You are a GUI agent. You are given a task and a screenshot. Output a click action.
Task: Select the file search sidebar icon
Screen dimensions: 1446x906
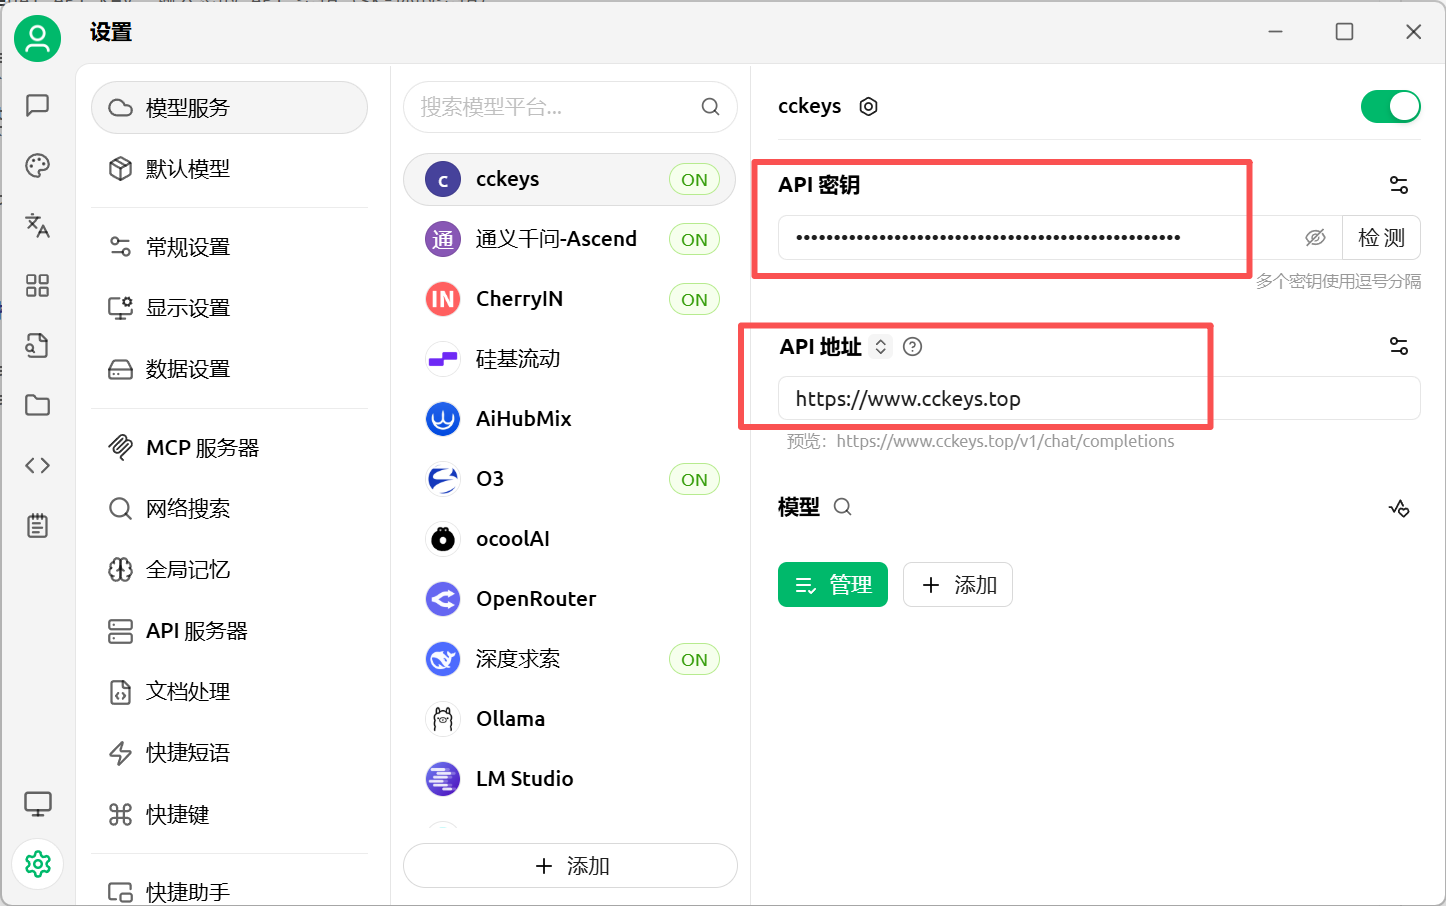(37, 345)
